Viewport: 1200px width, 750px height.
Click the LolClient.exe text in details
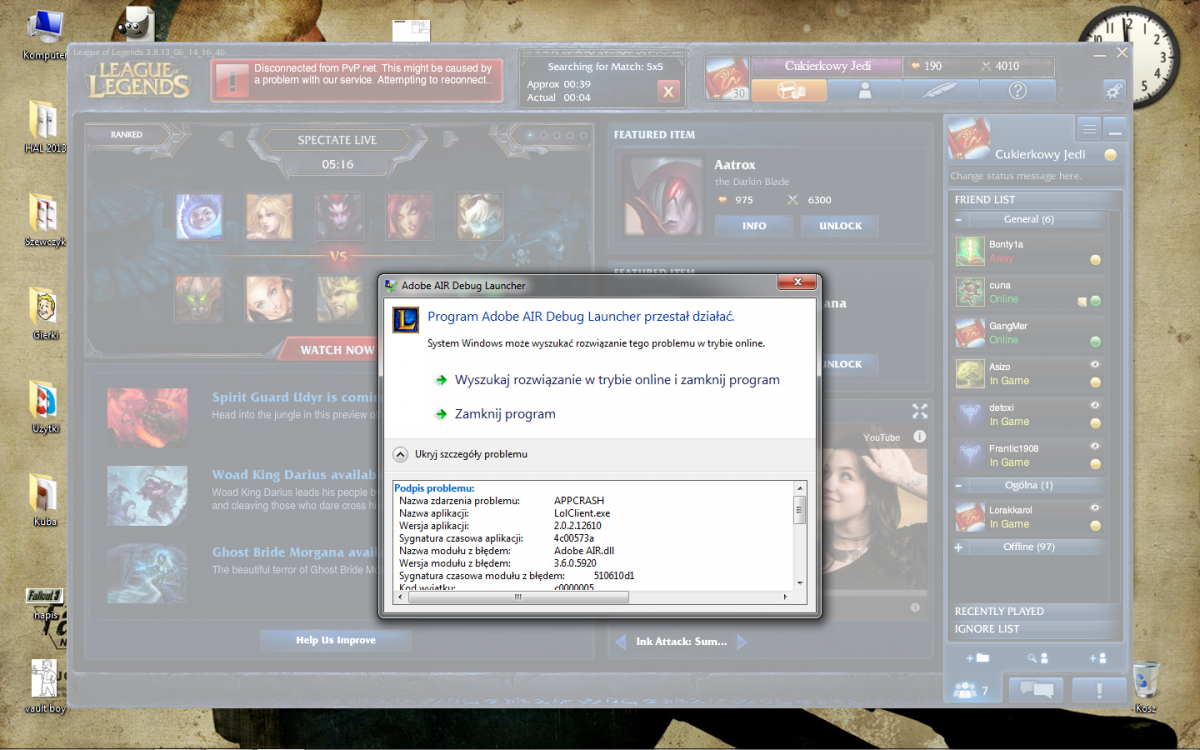[582, 513]
